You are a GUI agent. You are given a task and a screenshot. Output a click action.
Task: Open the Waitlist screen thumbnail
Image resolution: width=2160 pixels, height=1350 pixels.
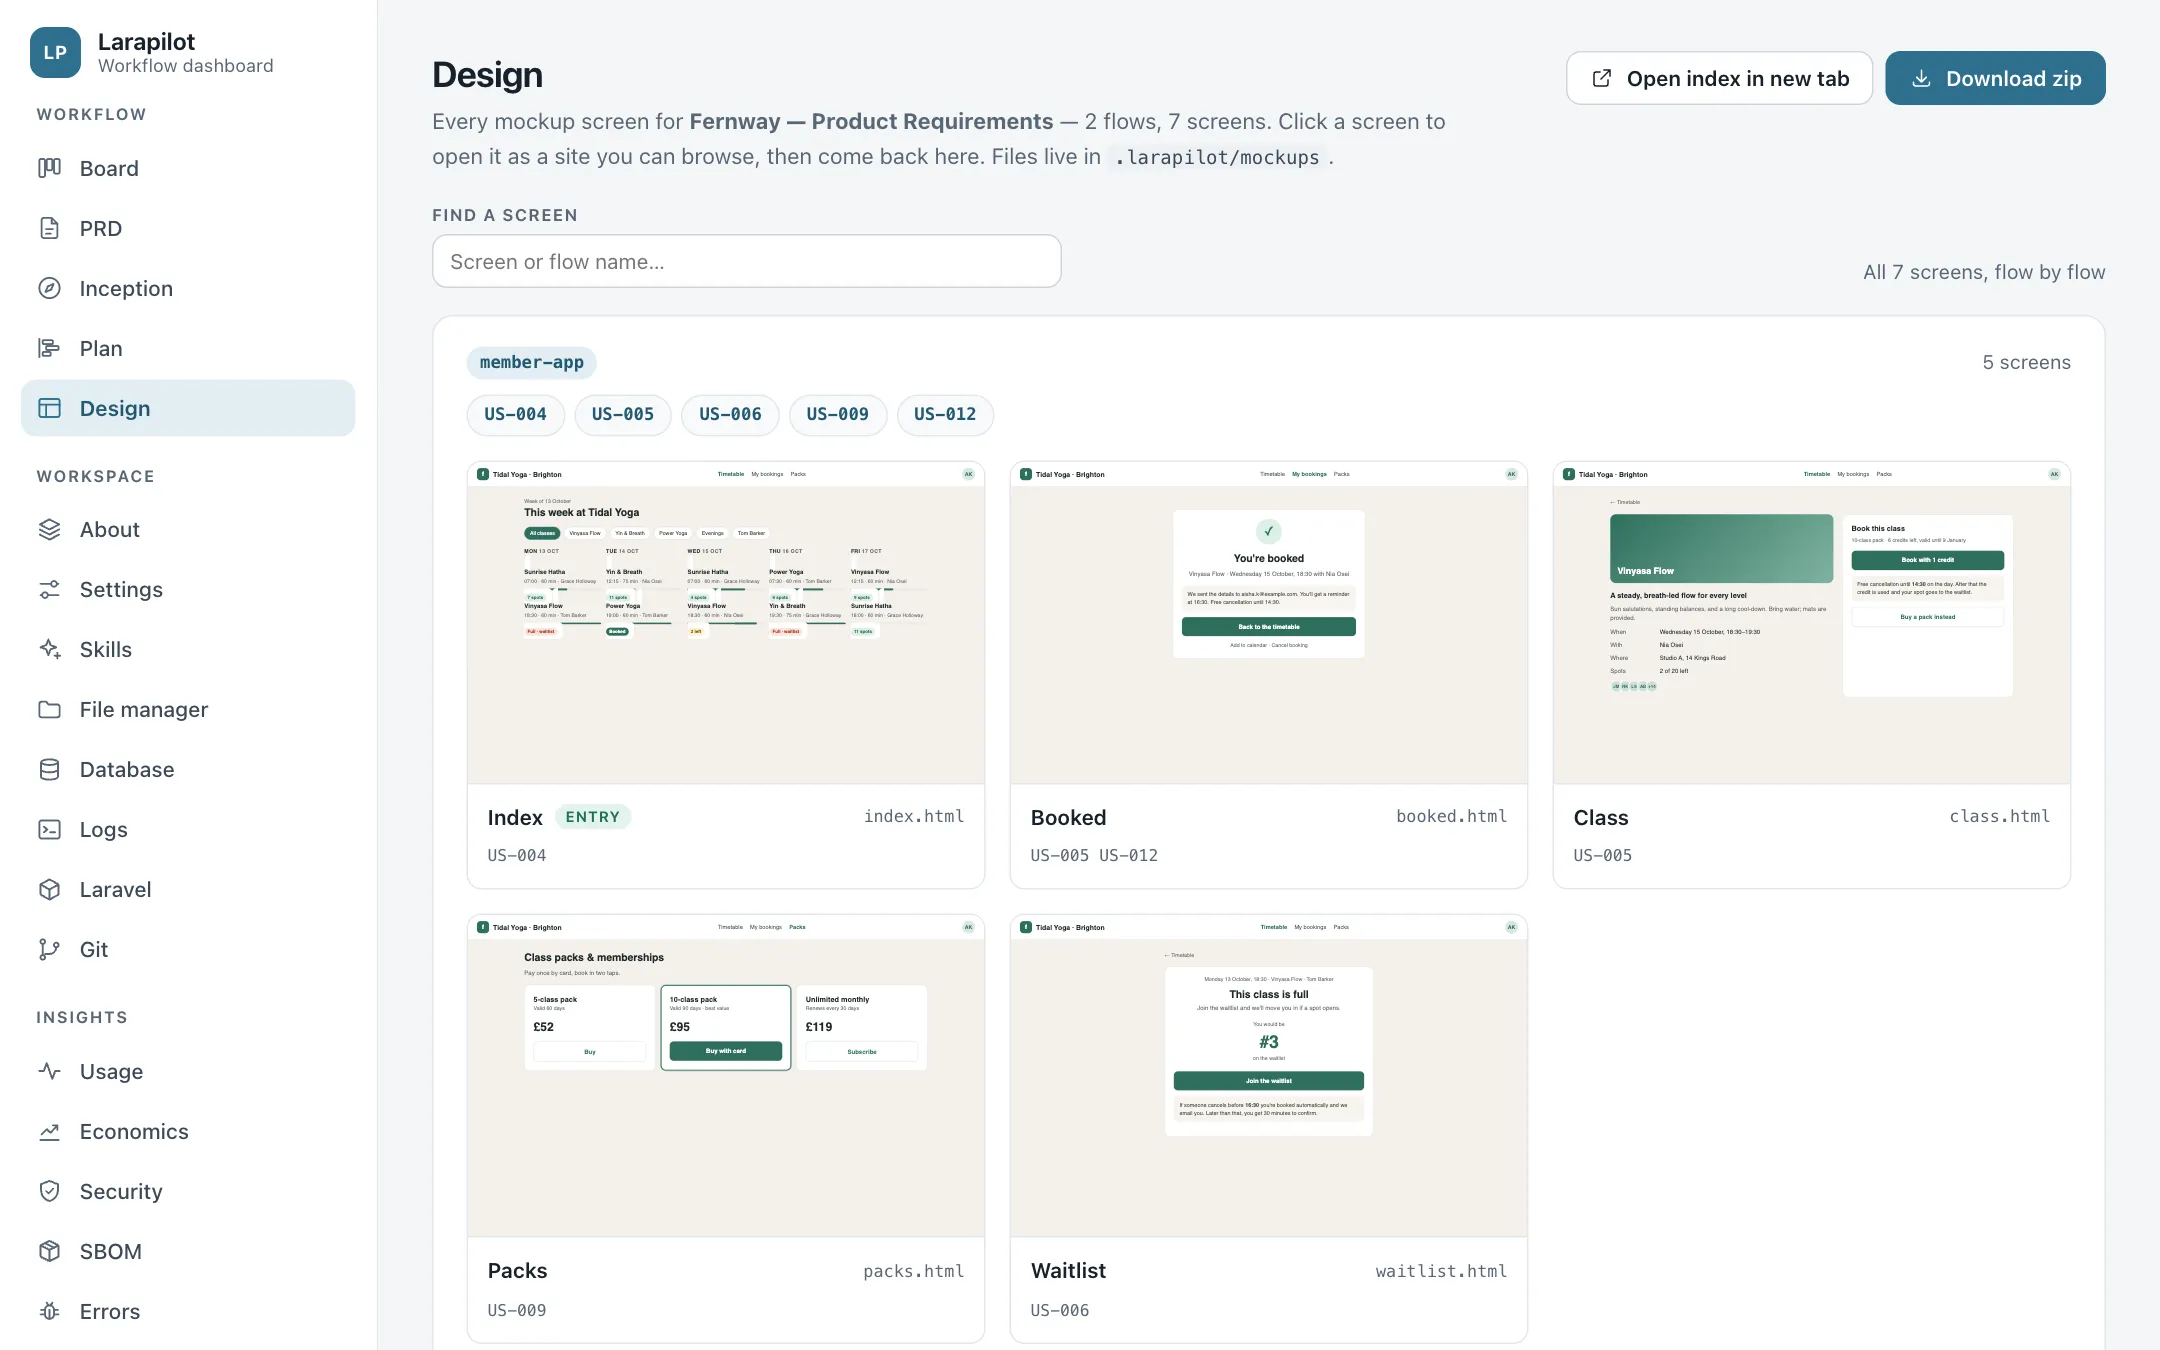(1269, 1076)
